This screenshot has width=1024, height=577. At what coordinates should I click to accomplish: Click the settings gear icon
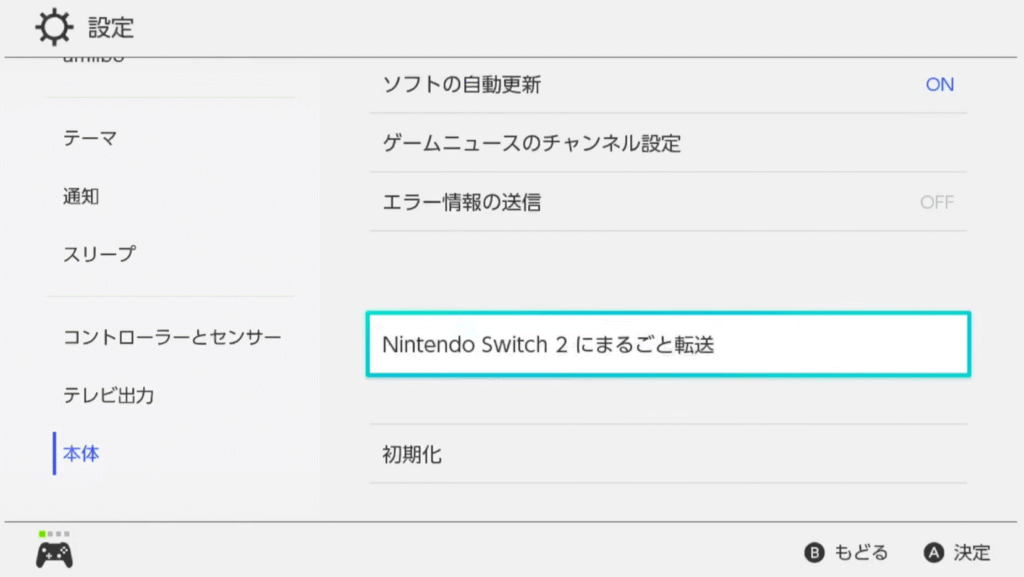[54, 27]
